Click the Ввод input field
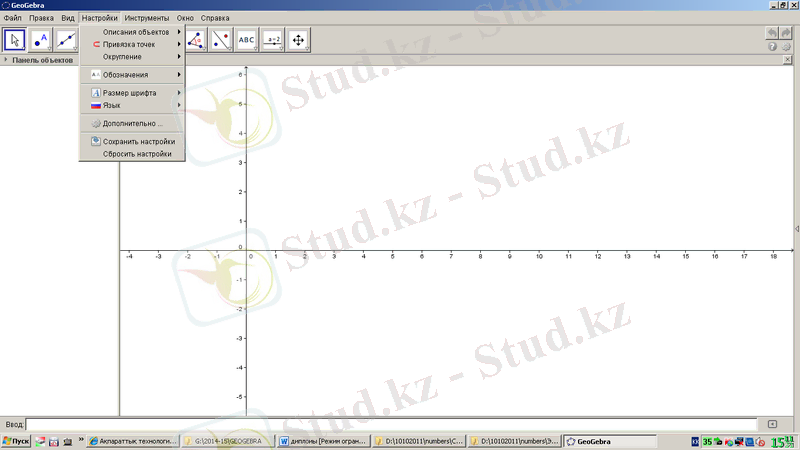800x450 pixels. 391,424
